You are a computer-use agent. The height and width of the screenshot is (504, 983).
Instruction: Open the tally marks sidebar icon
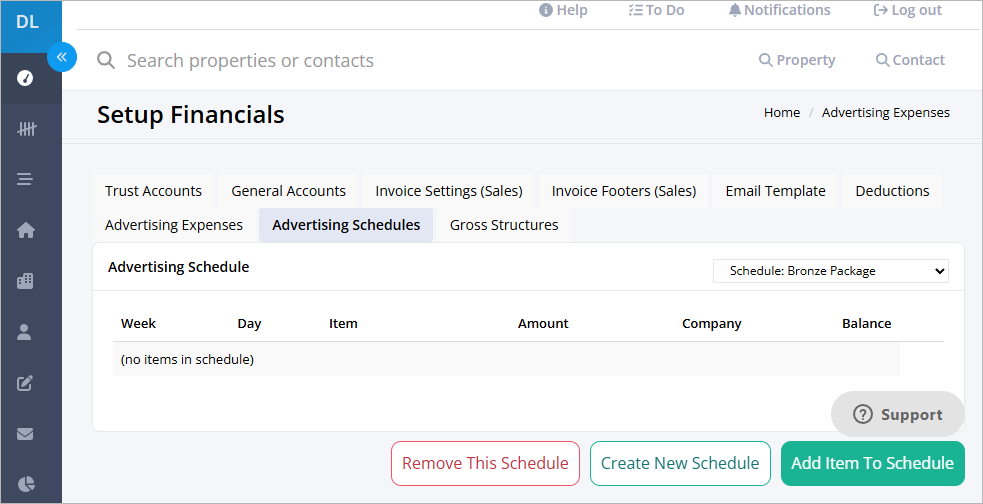(x=26, y=129)
